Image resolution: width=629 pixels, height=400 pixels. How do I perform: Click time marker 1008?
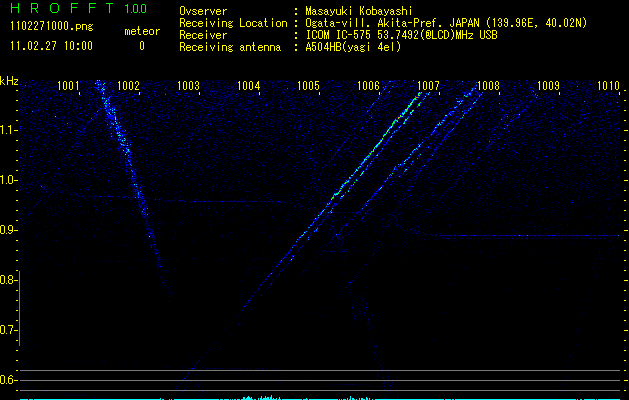(x=488, y=85)
